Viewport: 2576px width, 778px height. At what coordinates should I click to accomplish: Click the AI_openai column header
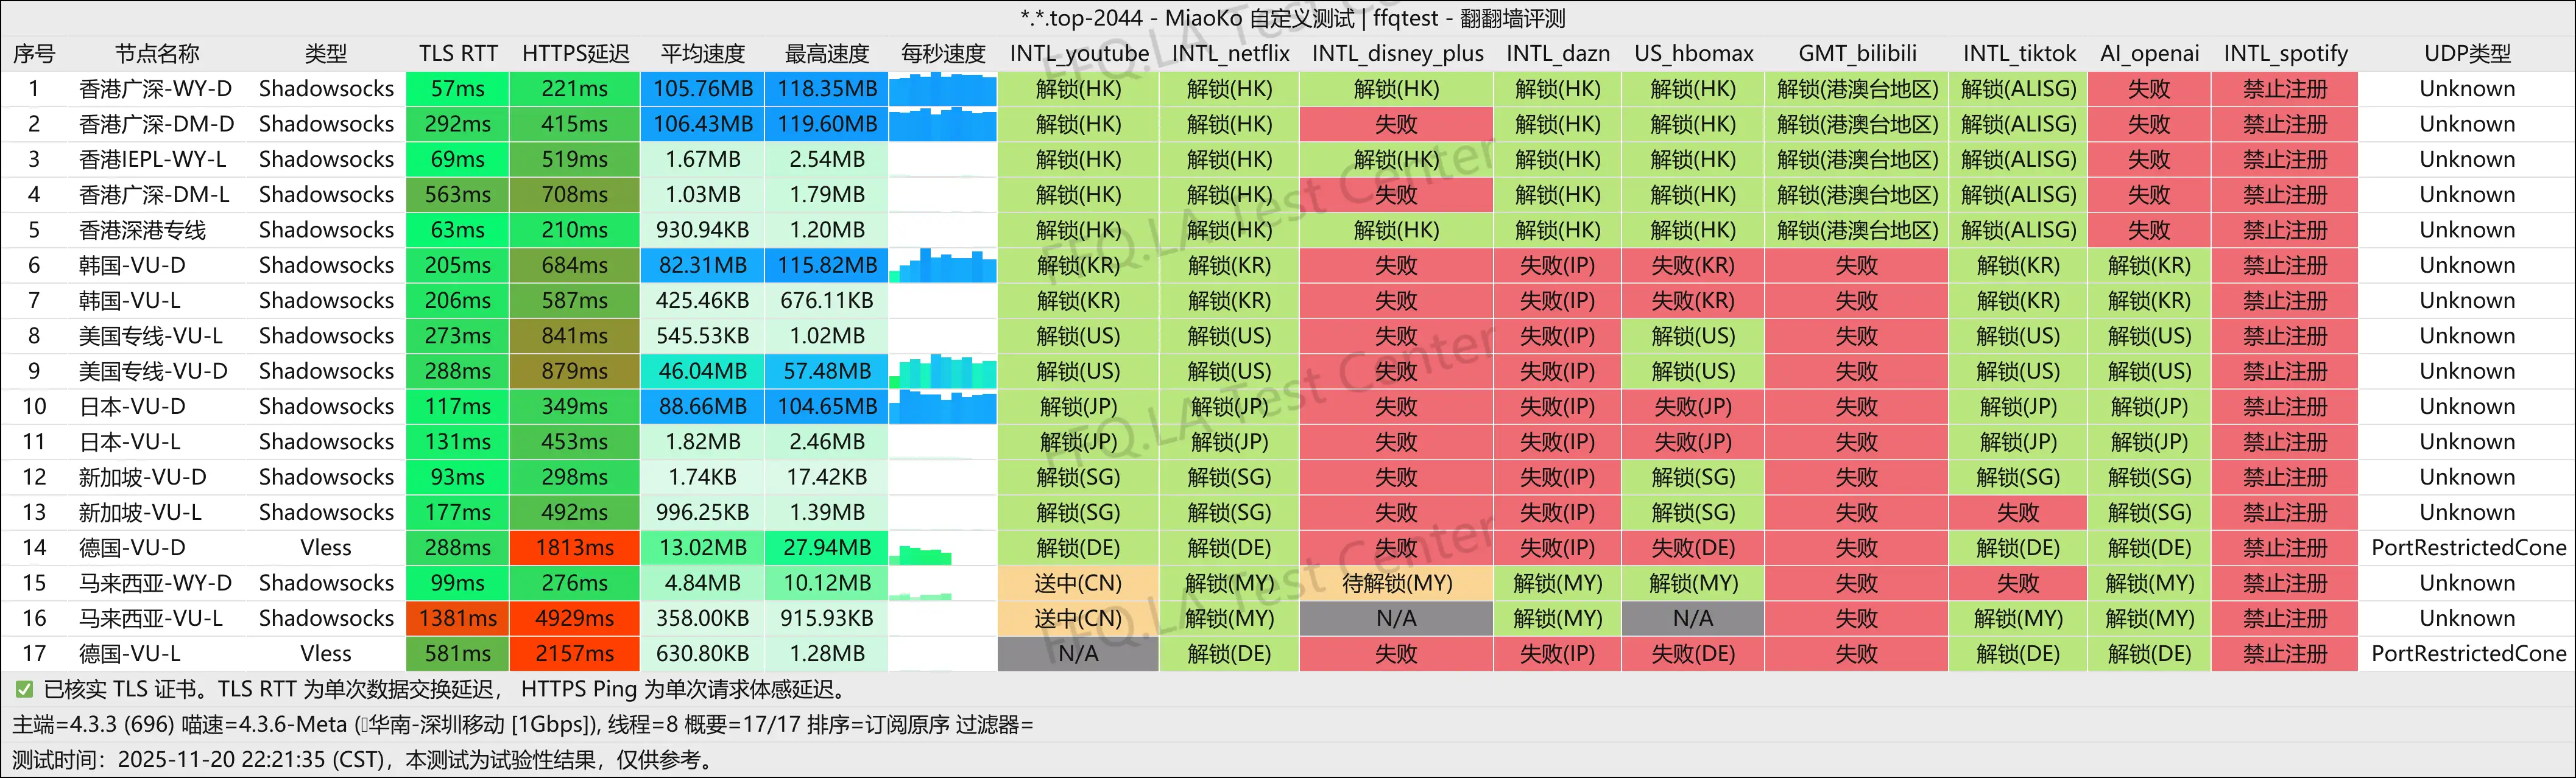tap(2150, 53)
